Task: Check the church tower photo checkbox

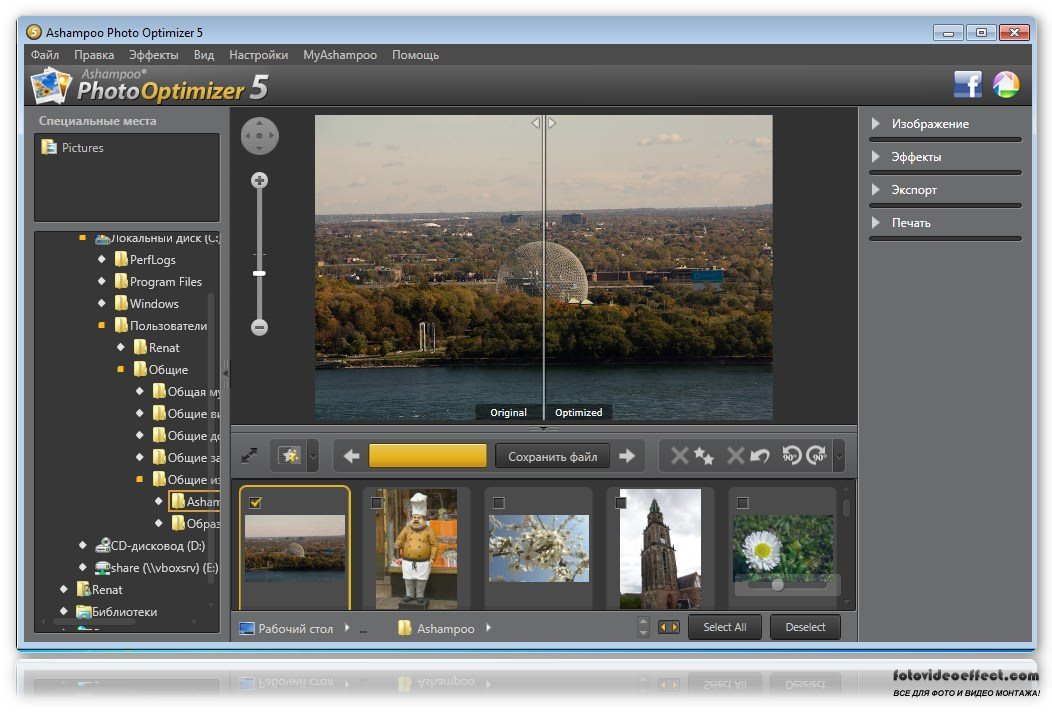Action: point(621,503)
